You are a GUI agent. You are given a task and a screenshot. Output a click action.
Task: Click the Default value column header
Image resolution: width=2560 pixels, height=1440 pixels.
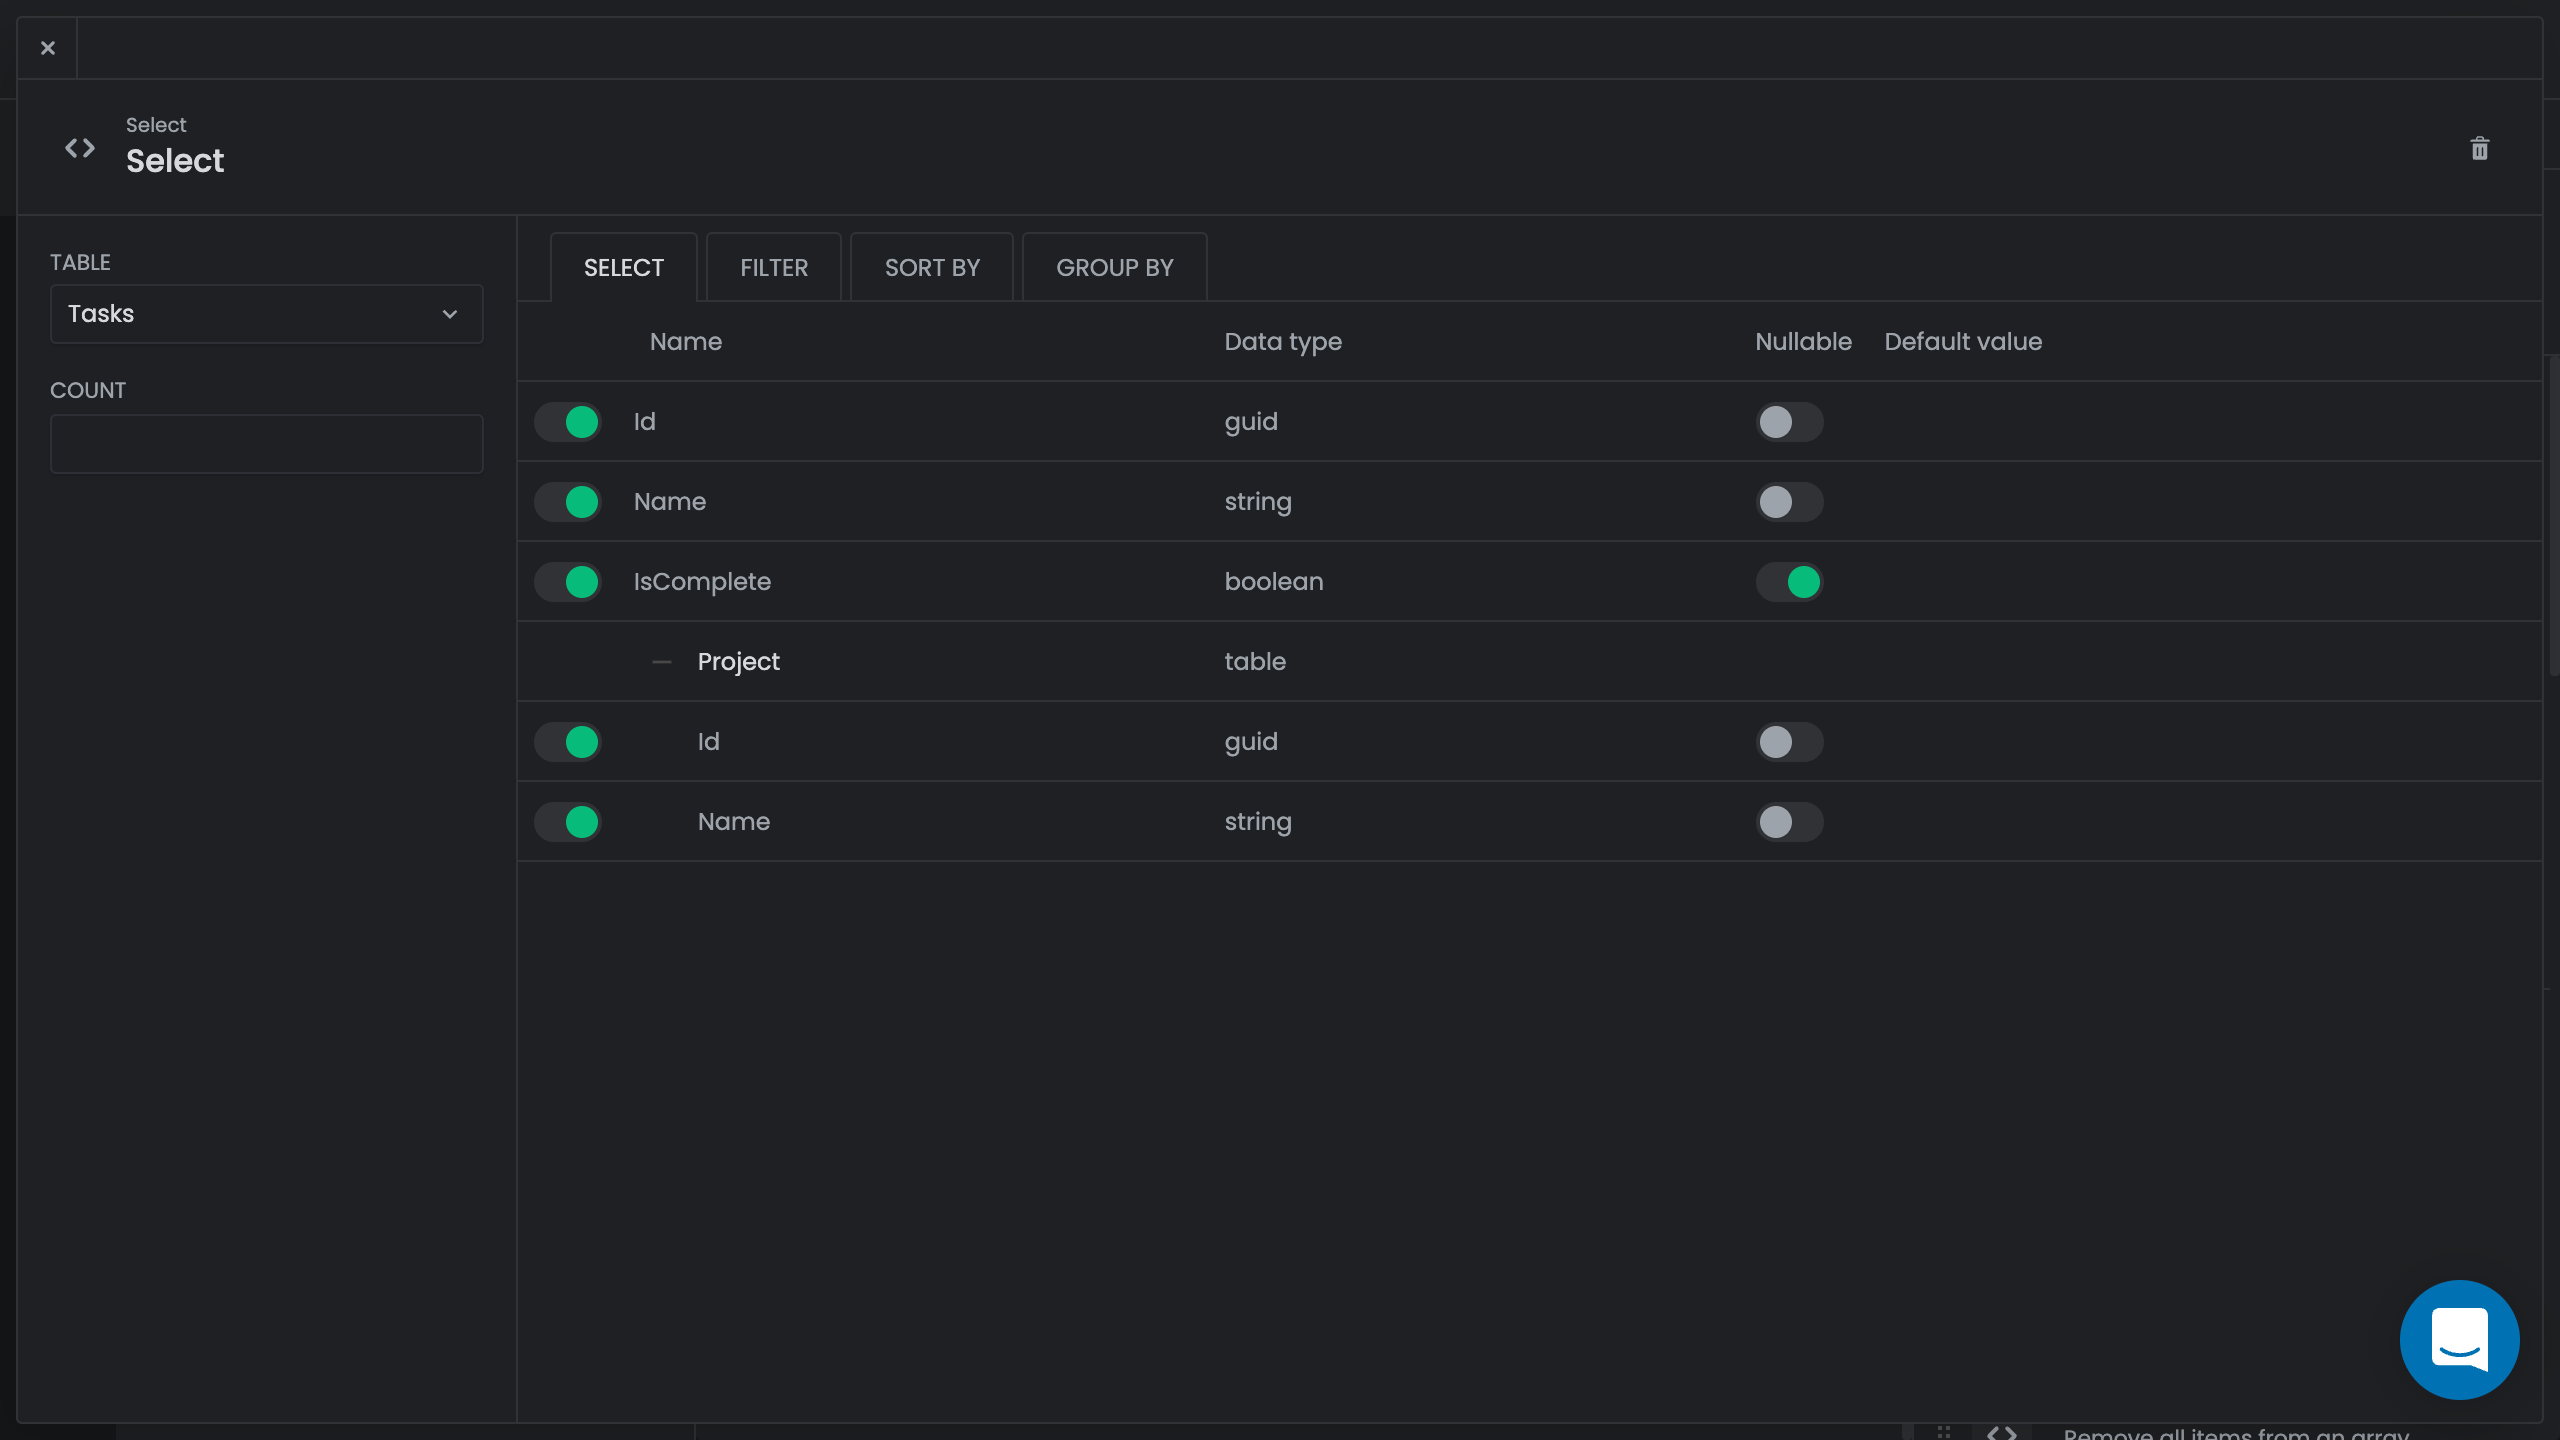[x=1963, y=342]
